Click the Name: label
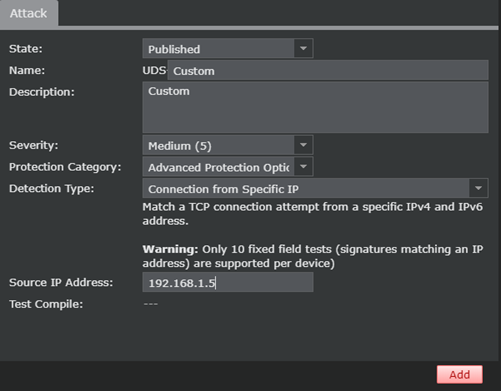The image size is (501, 391). point(27,70)
